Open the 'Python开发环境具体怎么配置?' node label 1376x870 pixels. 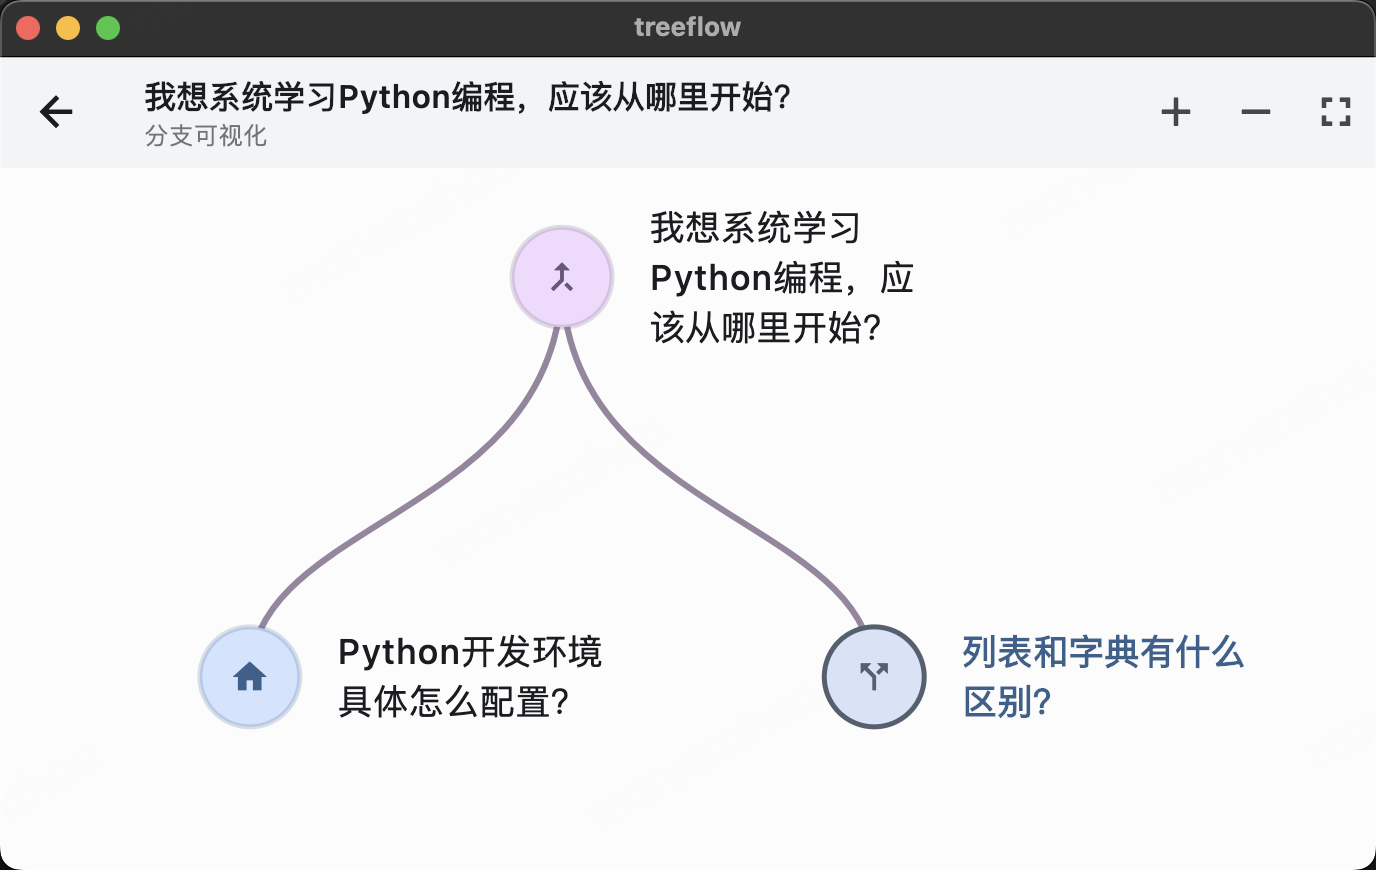[469, 677]
